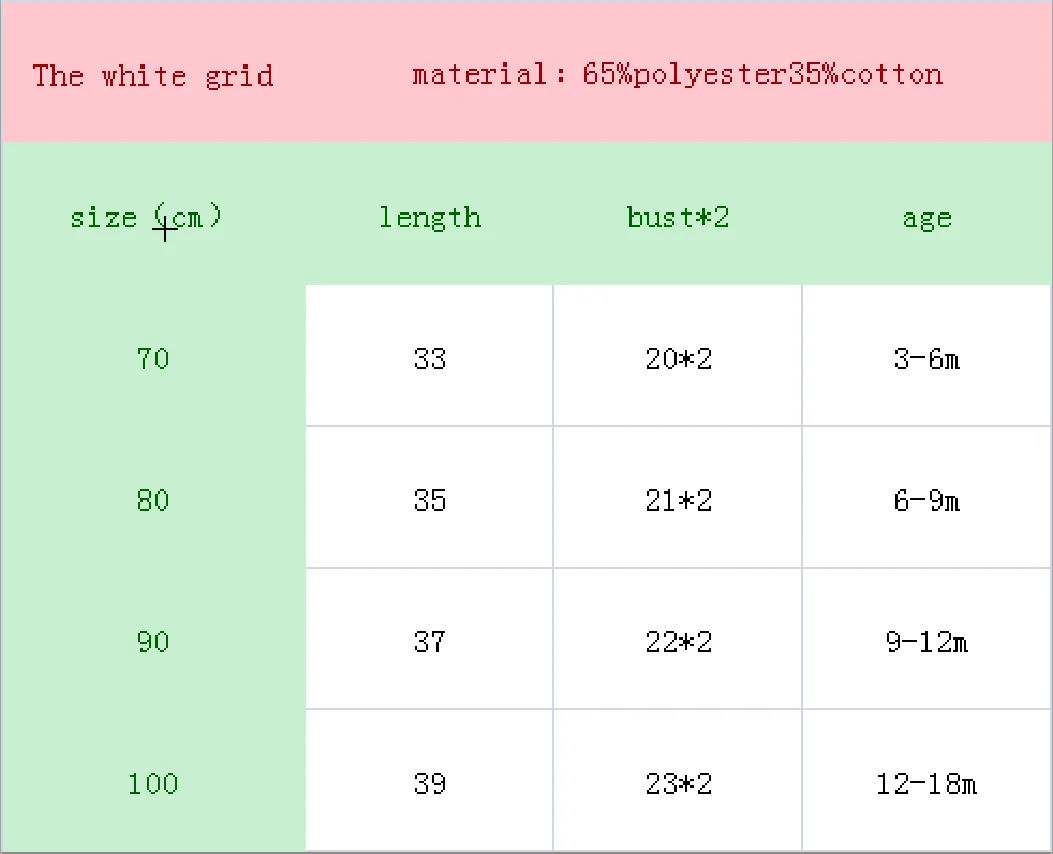Click the 'age' column header
This screenshot has width=1053, height=854.
pos(927,220)
